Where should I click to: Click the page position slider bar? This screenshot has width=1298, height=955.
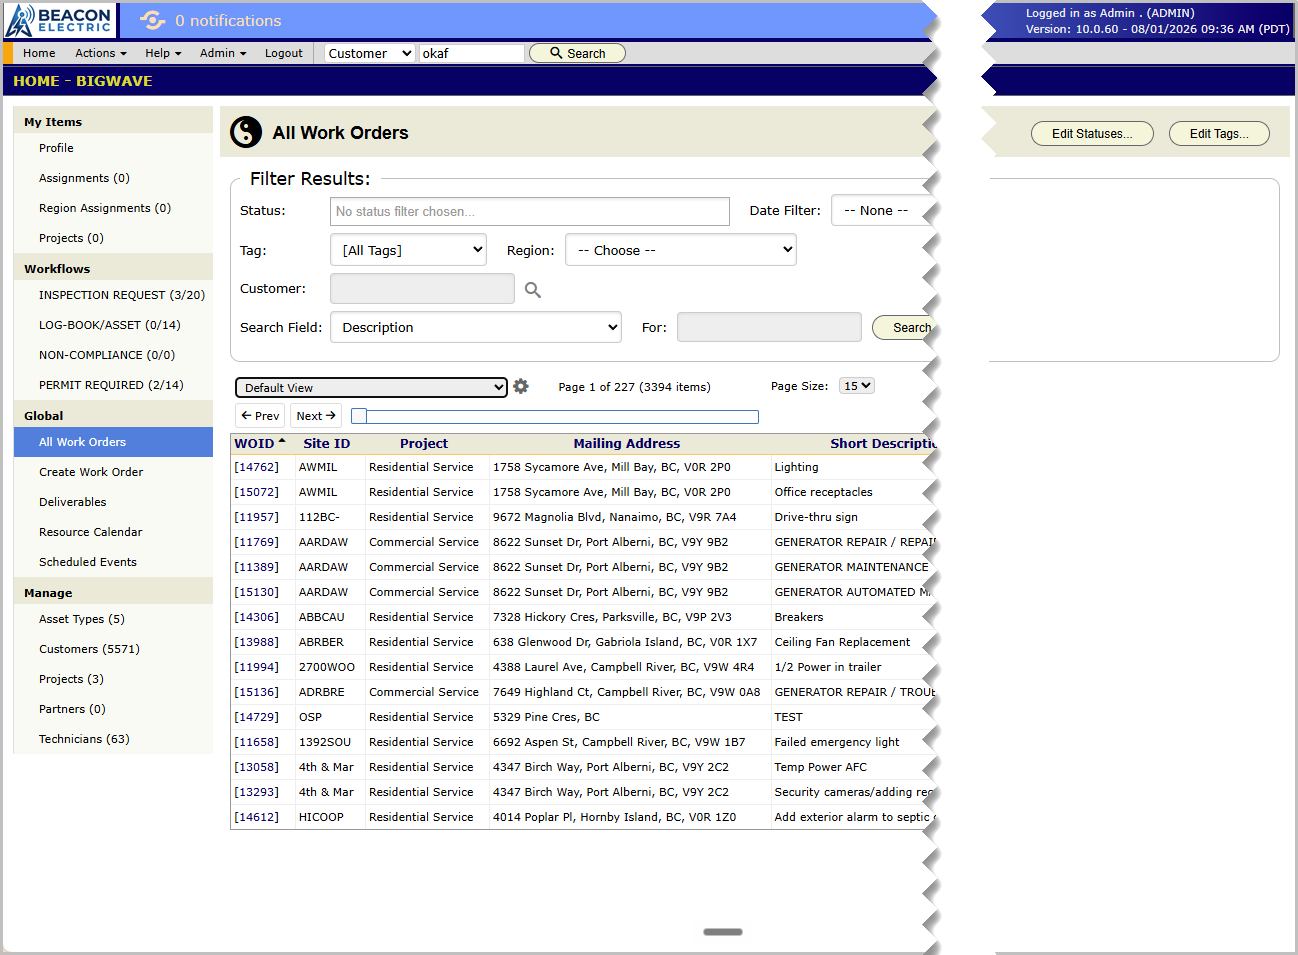(x=555, y=416)
